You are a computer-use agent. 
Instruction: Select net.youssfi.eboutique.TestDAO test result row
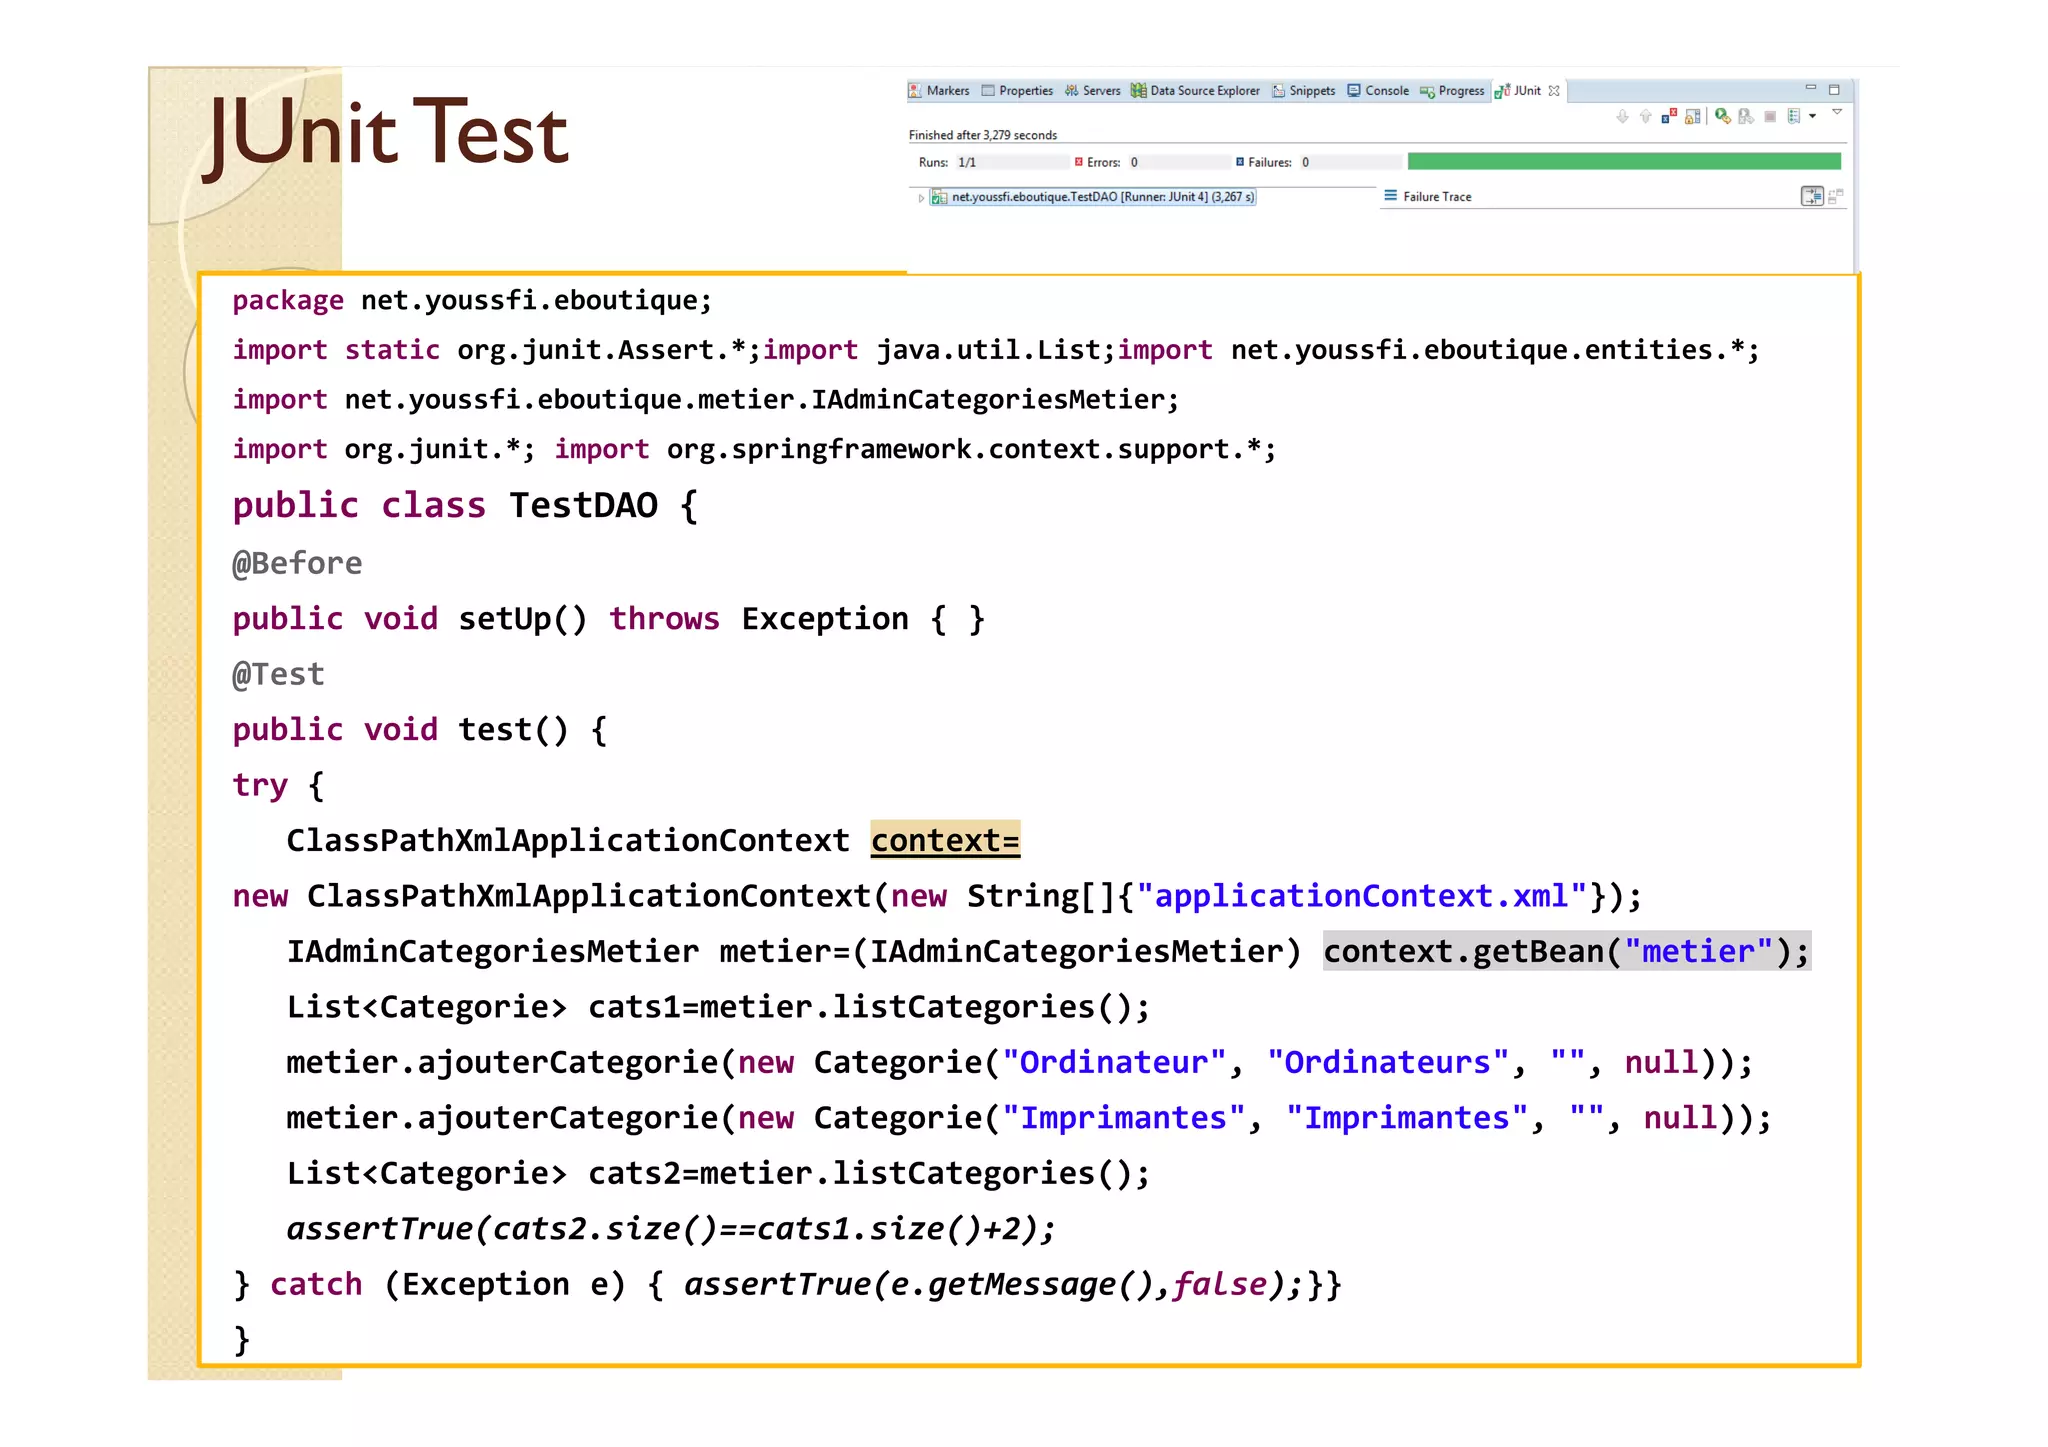tap(1092, 197)
